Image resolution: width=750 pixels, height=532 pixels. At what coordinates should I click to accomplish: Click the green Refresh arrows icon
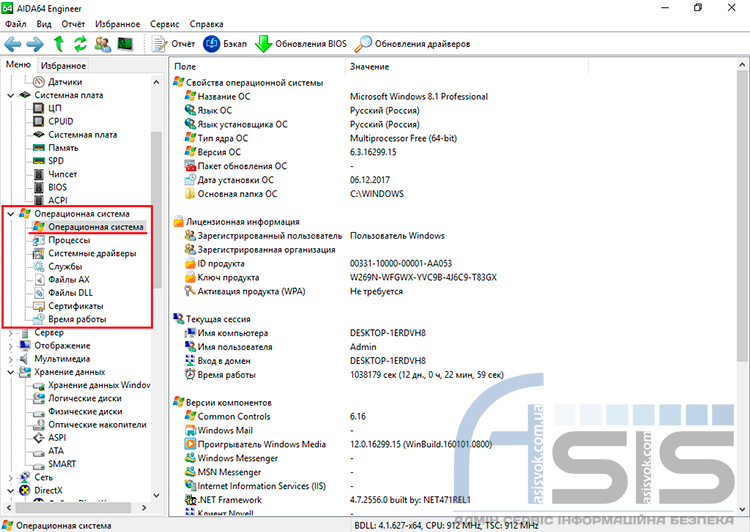pyautogui.click(x=80, y=44)
